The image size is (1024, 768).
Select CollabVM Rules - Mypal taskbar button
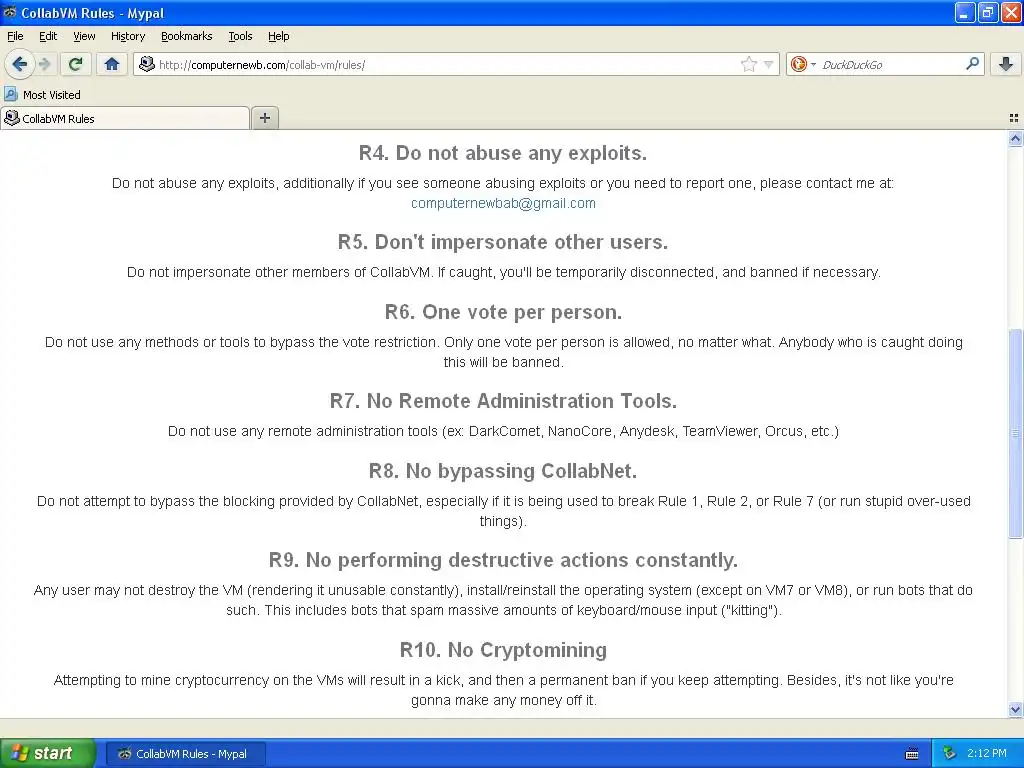pos(185,754)
